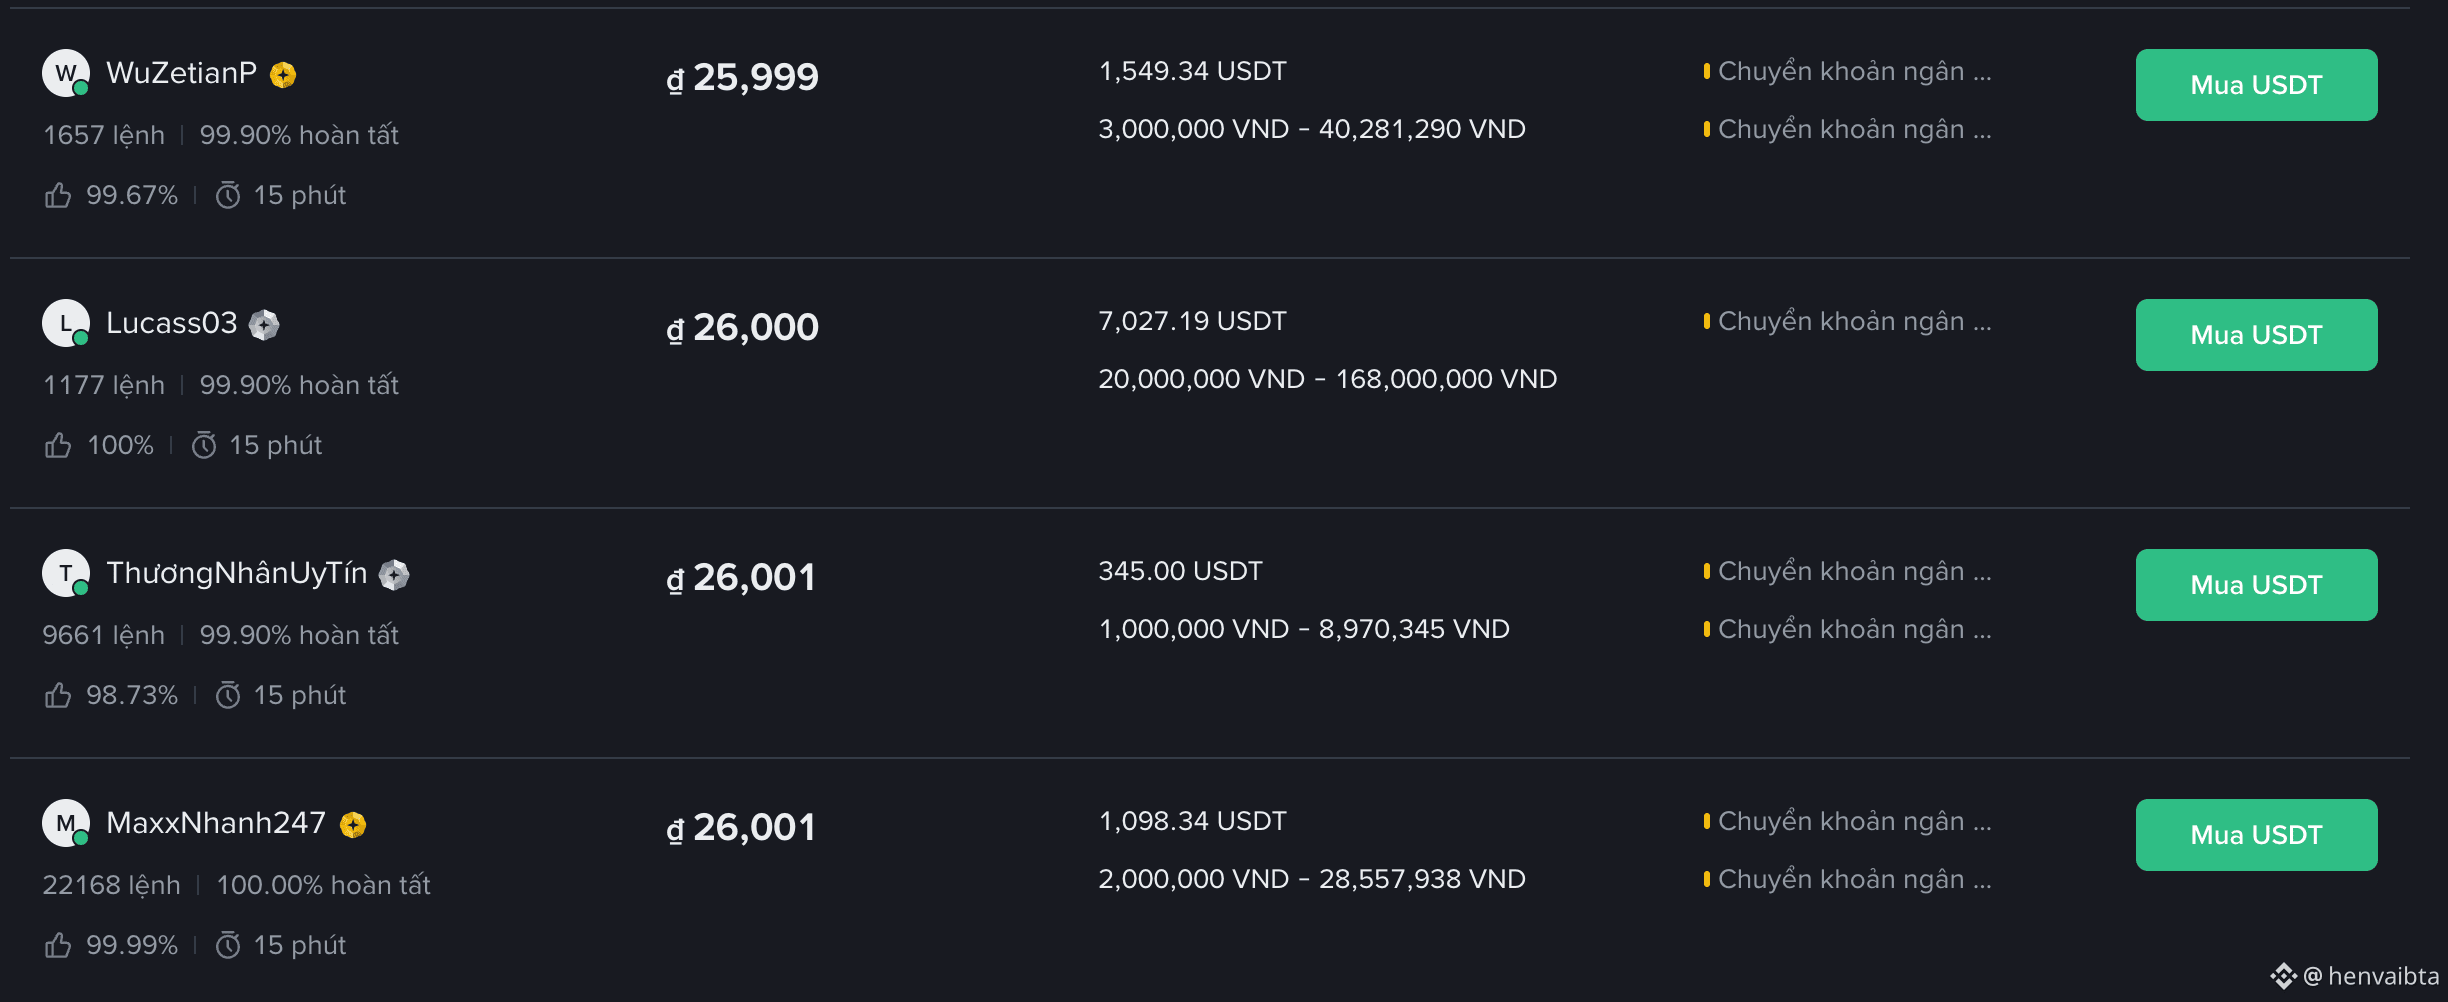Open the MaxxNhanh247 merchant profile name

(216, 823)
